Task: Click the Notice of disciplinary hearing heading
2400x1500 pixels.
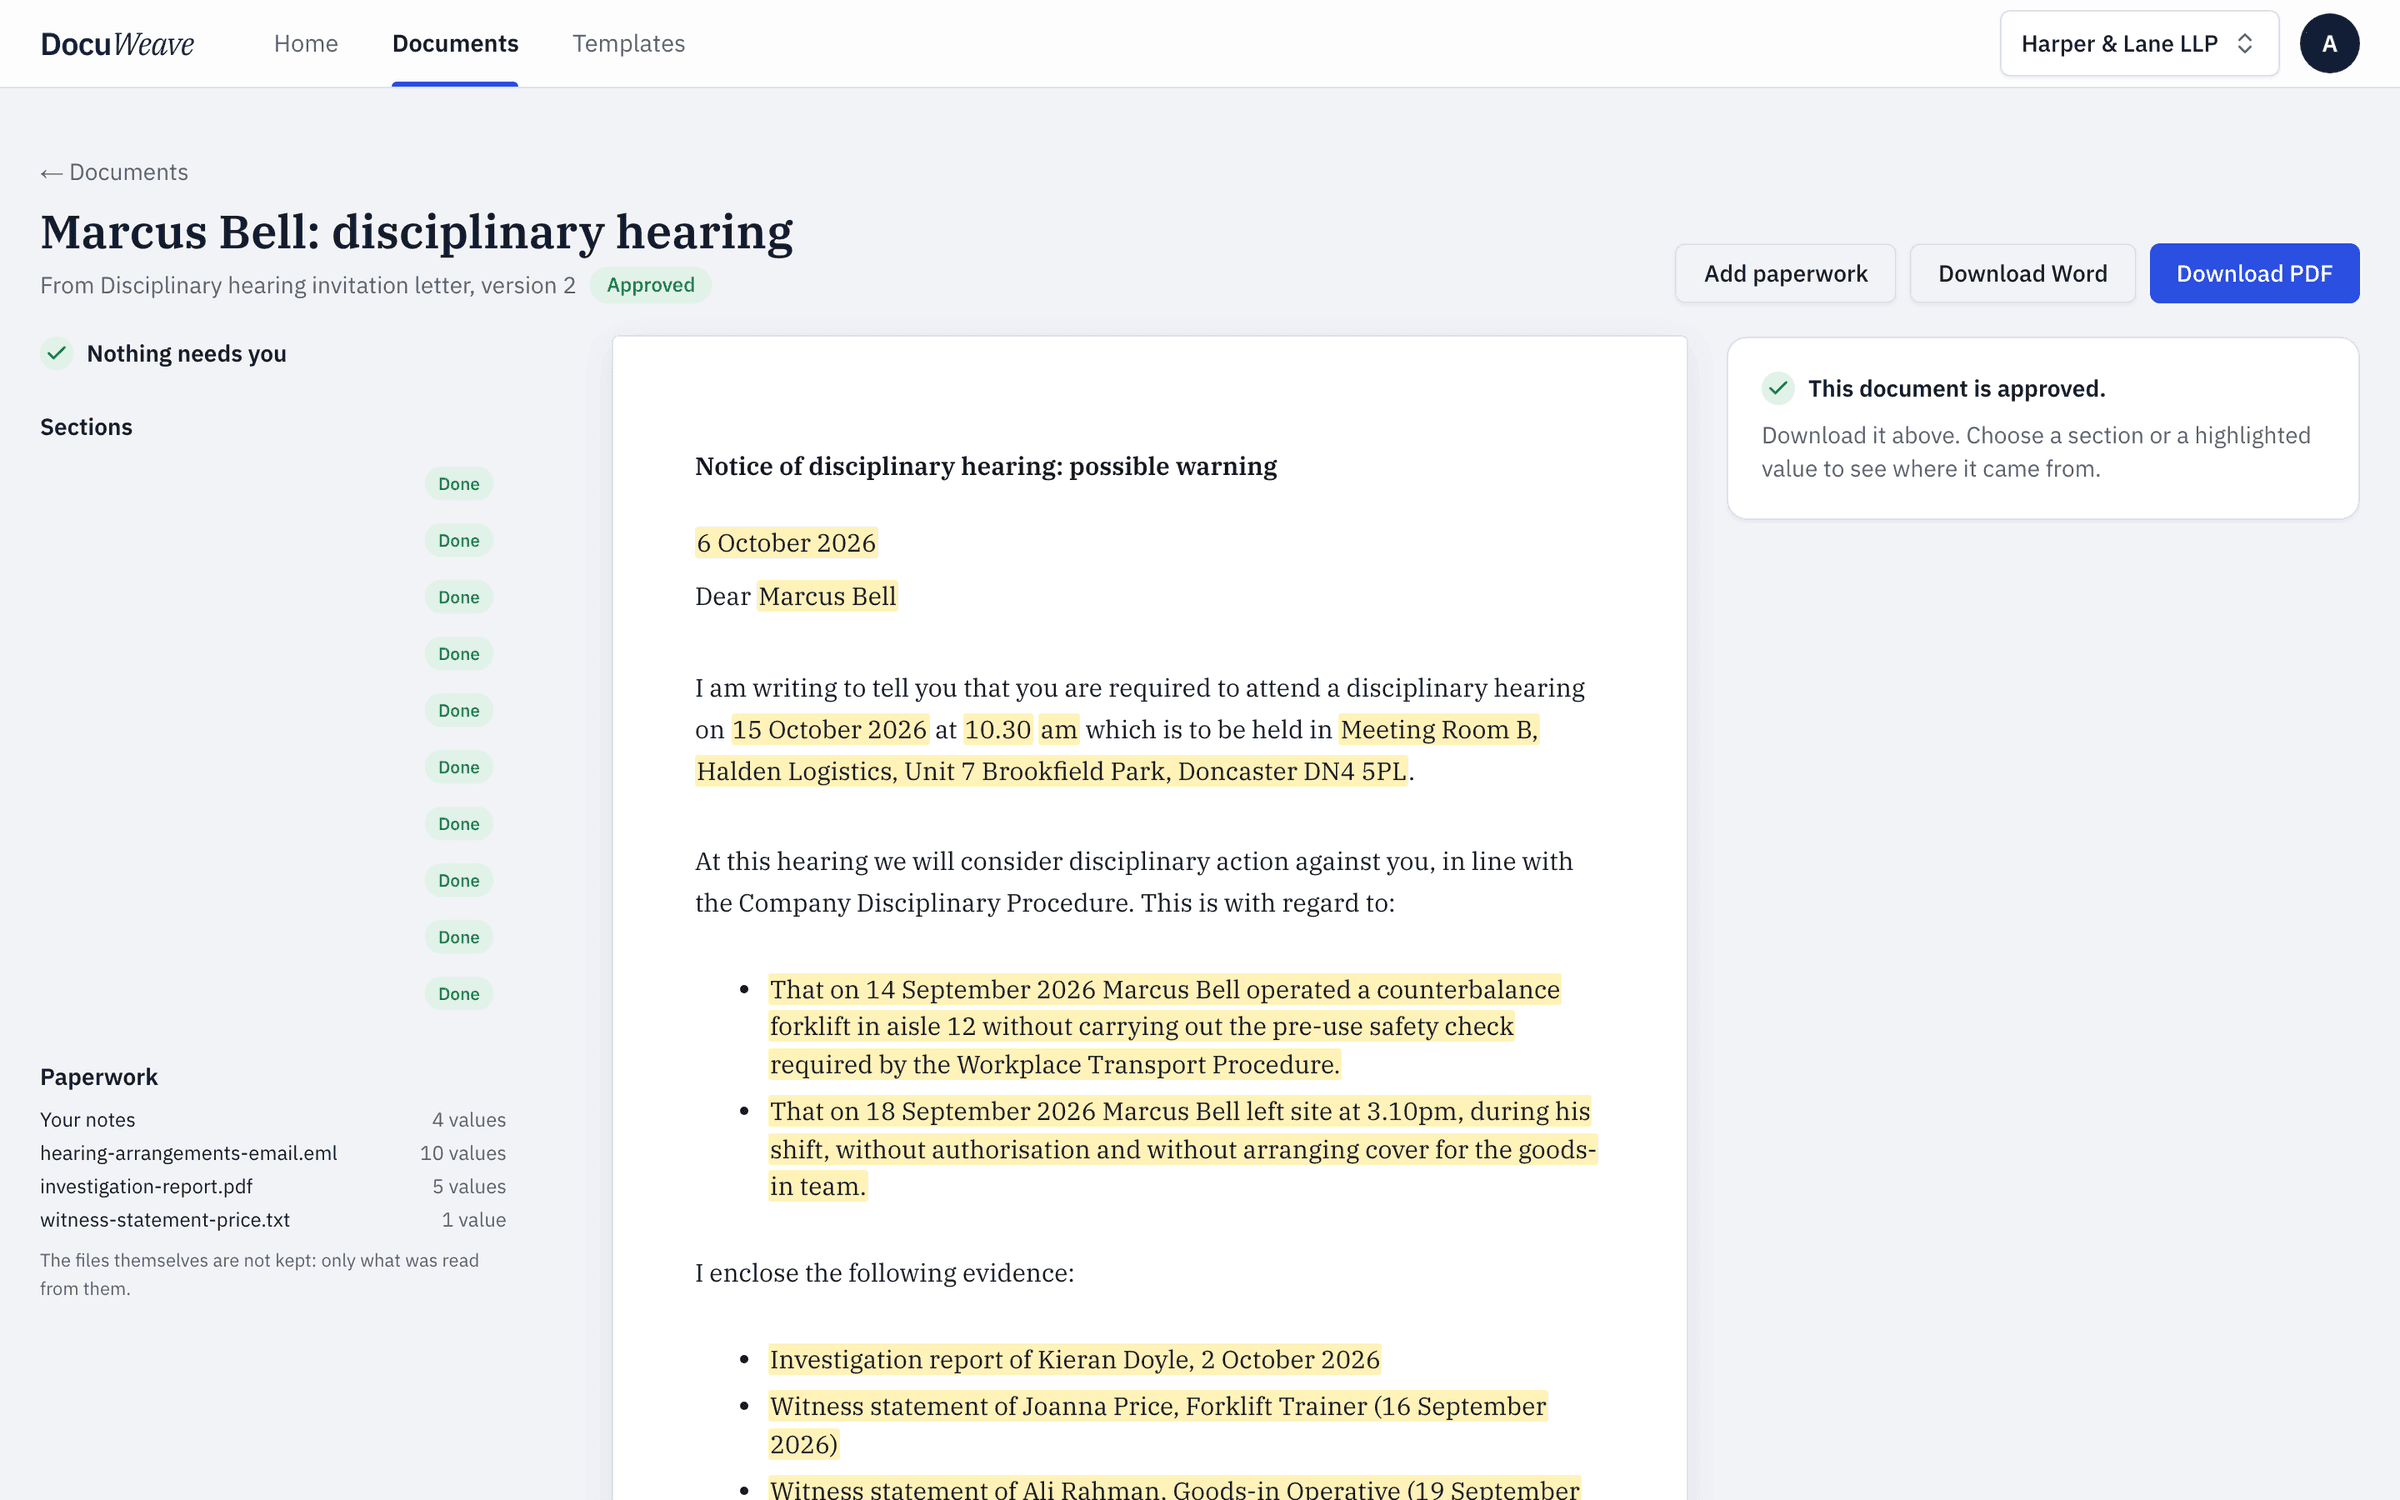Action: [986, 466]
